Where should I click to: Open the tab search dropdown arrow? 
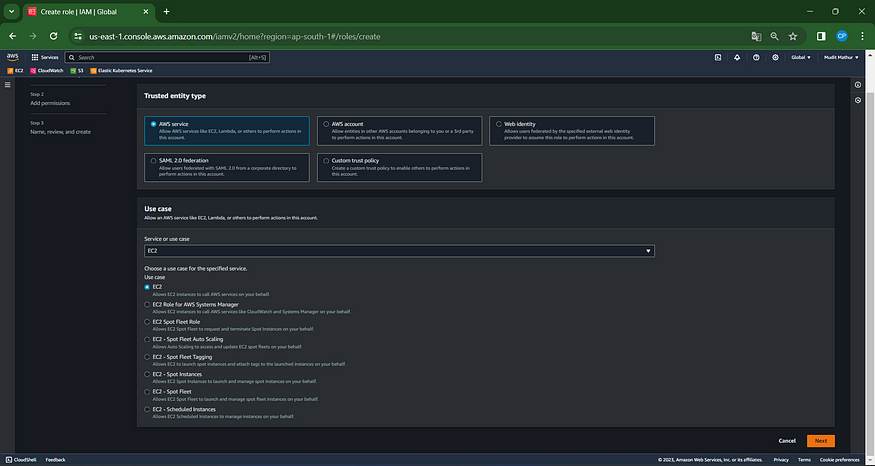coord(11,12)
